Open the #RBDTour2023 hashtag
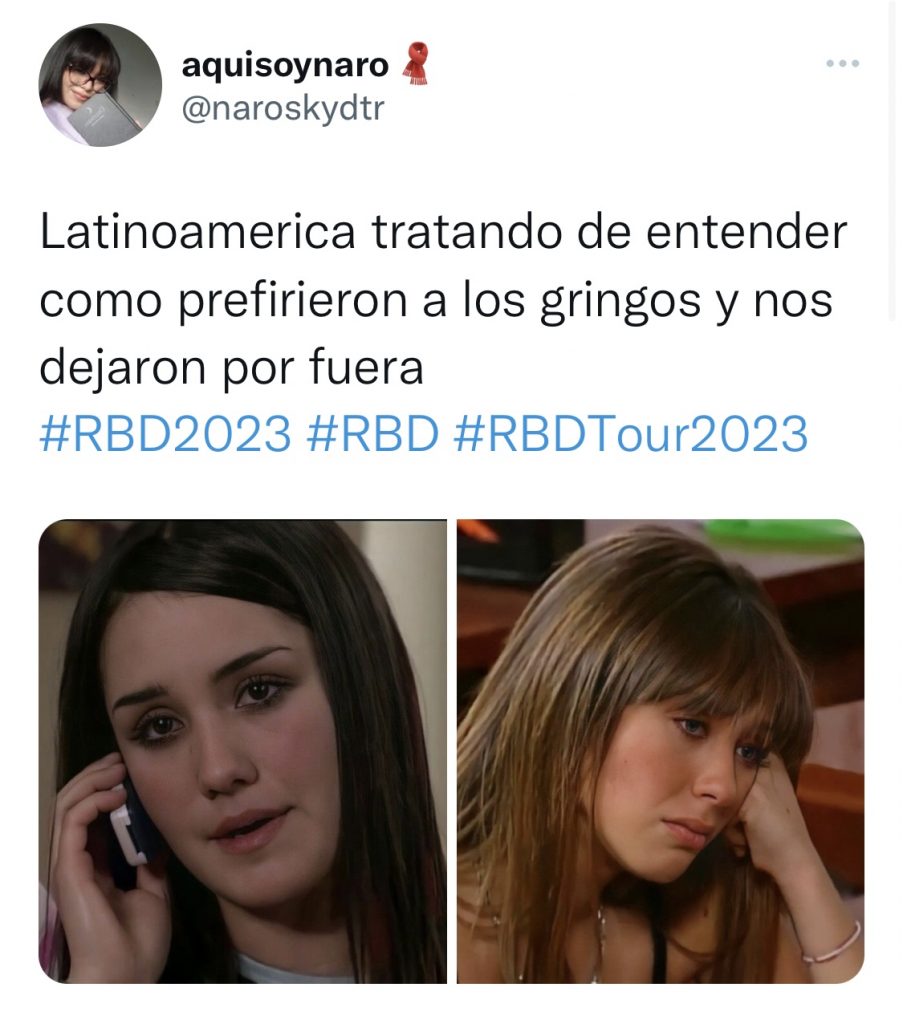This screenshot has height=1024, width=903. click(631, 434)
